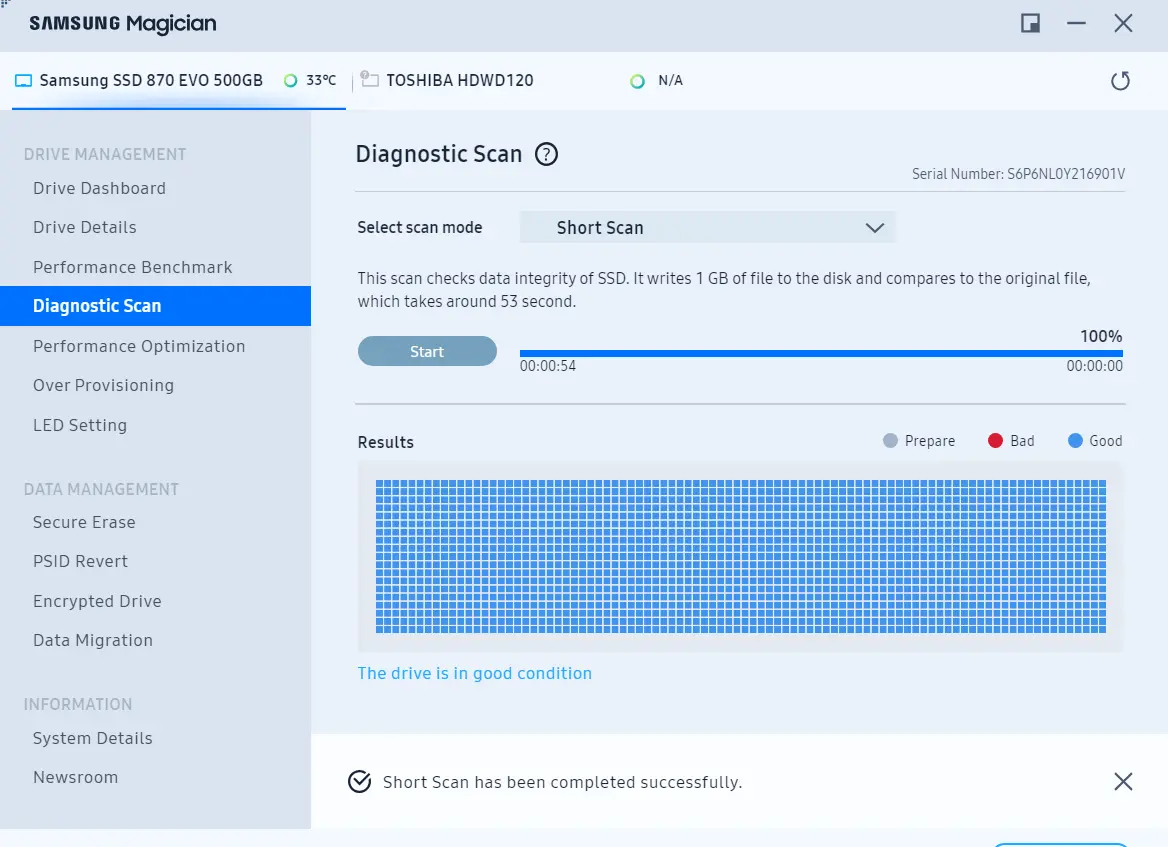Click 'The drive is in good condition' link
The height and width of the screenshot is (847, 1168).
pyautogui.click(x=474, y=673)
